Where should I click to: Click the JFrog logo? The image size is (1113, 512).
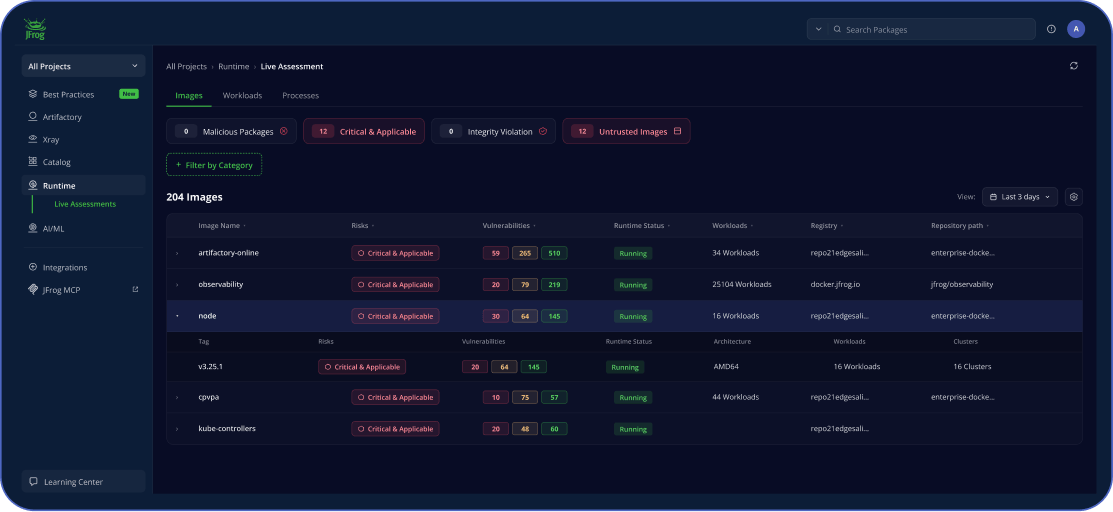click(x=34, y=29)
